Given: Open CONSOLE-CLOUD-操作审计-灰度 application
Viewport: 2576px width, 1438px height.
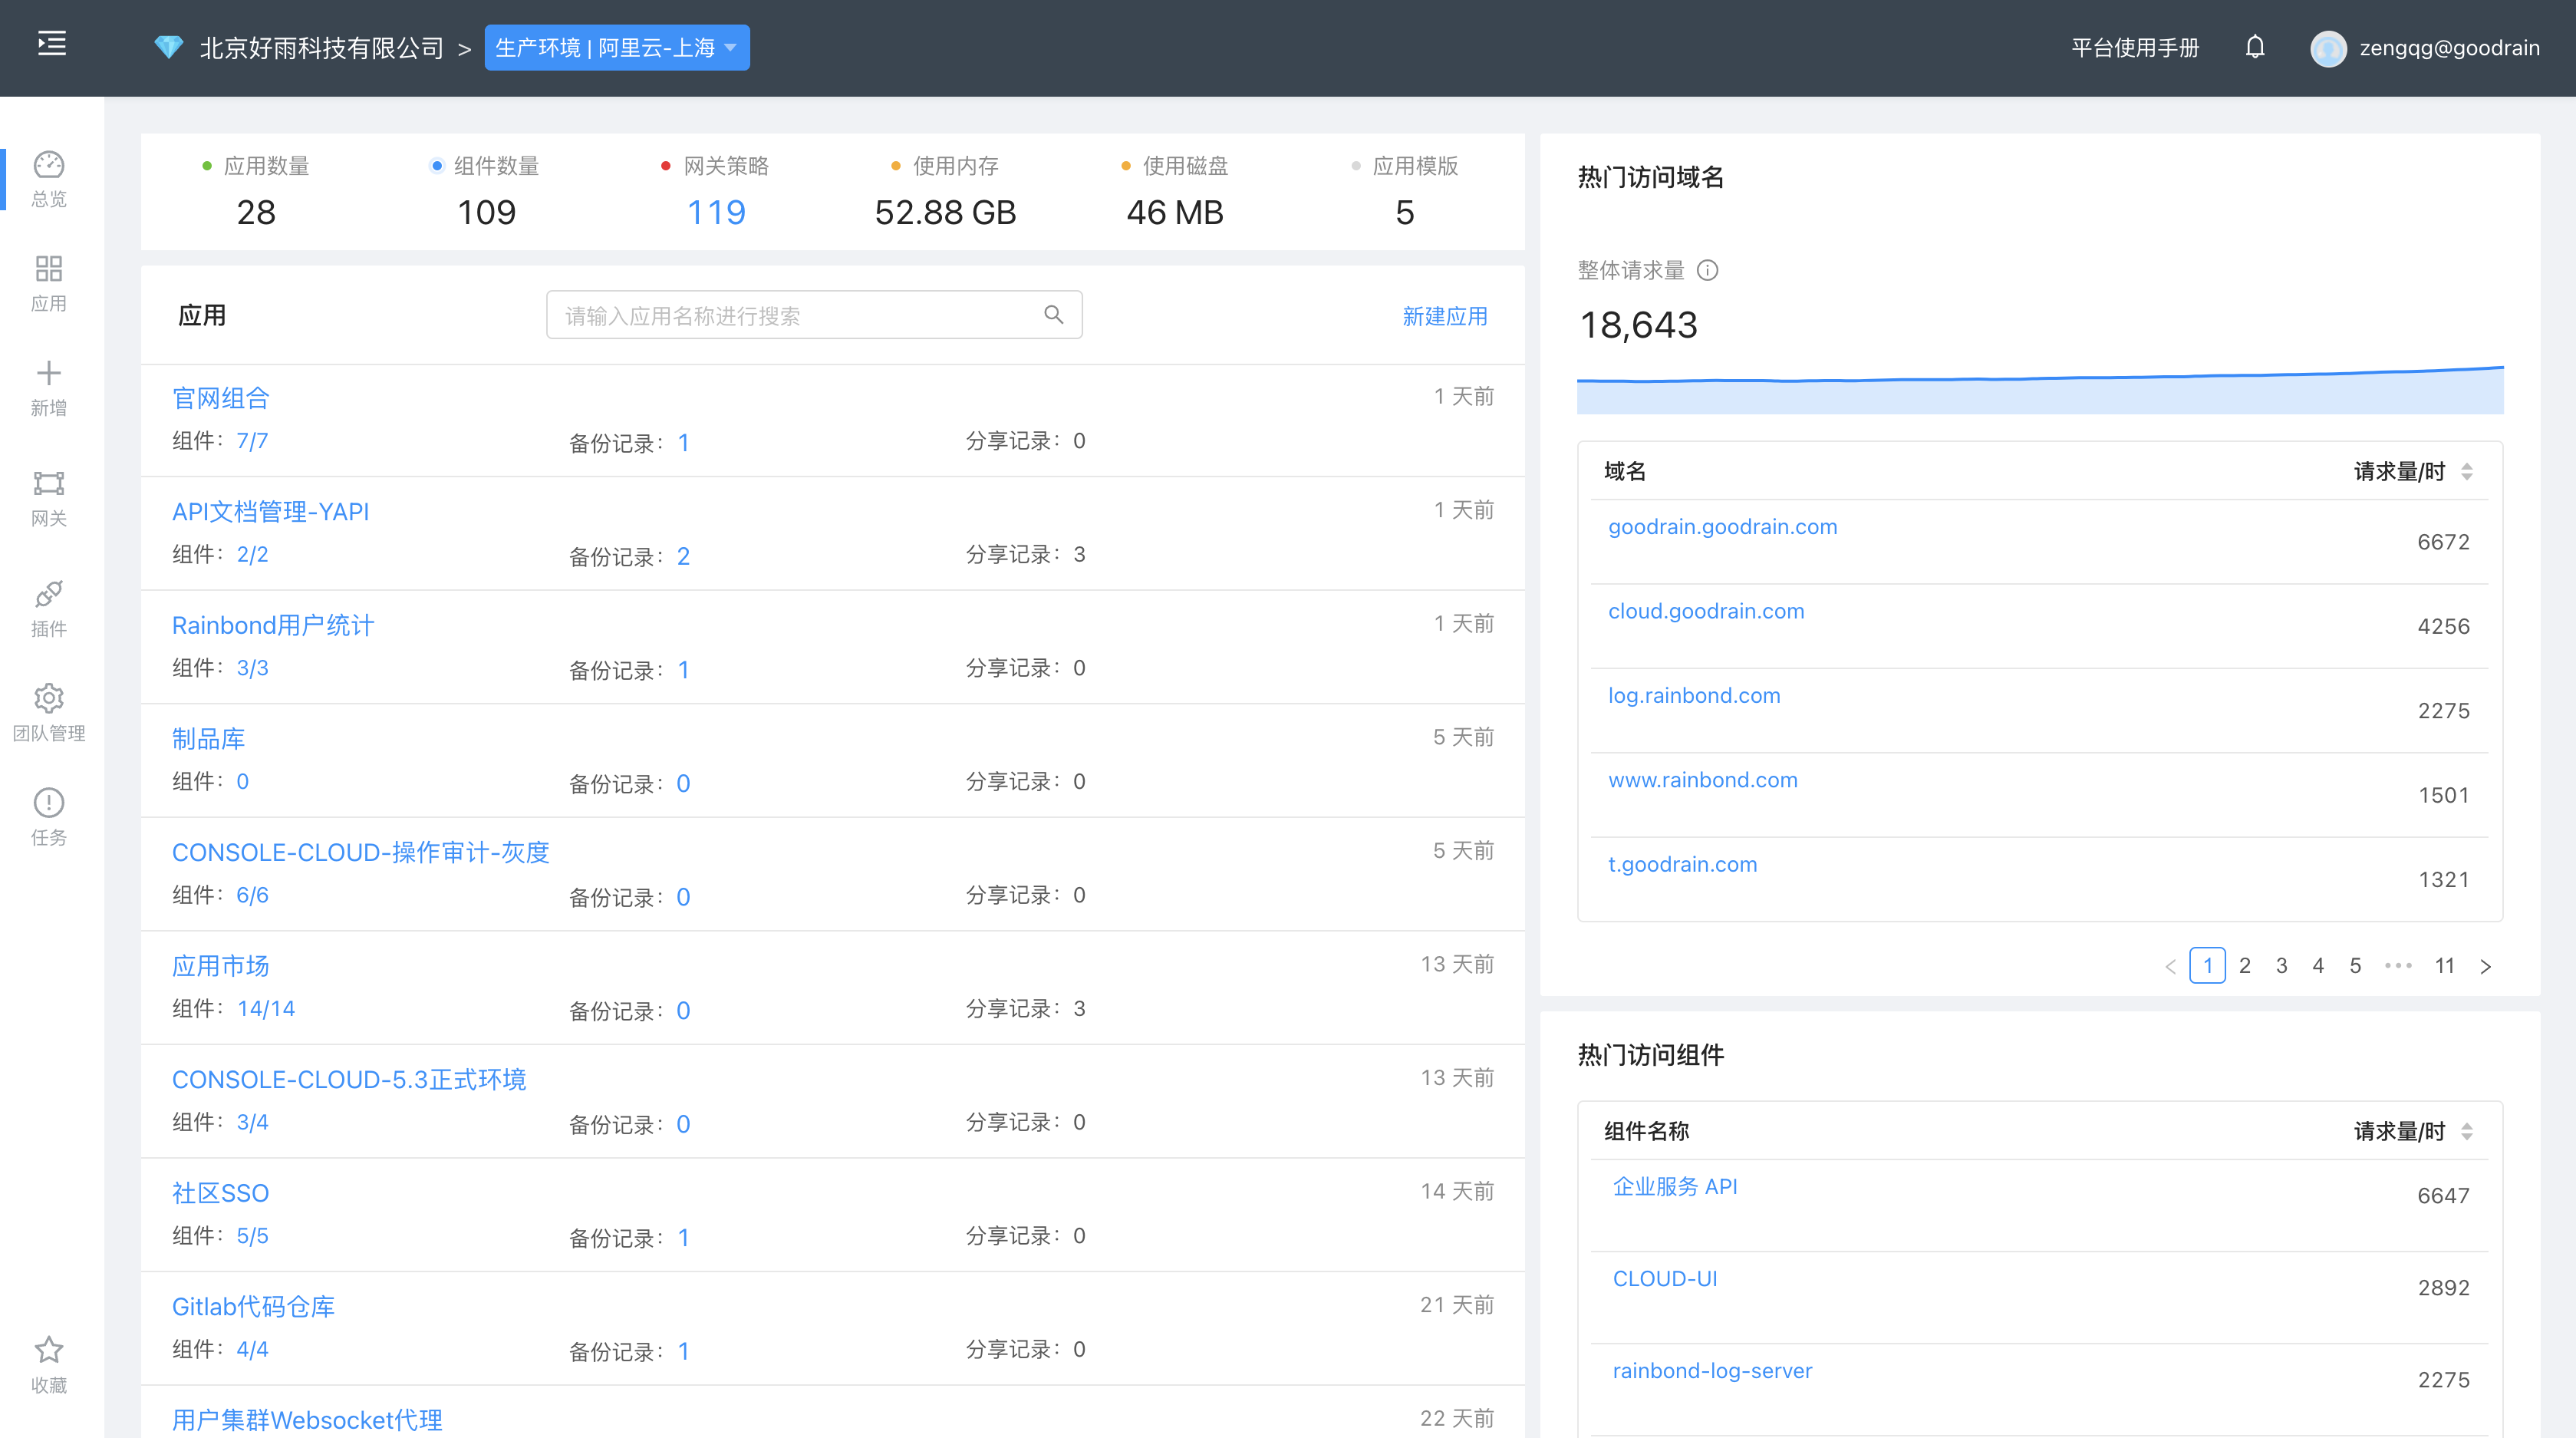Looking at the screenshot, I should pos(361,852).
